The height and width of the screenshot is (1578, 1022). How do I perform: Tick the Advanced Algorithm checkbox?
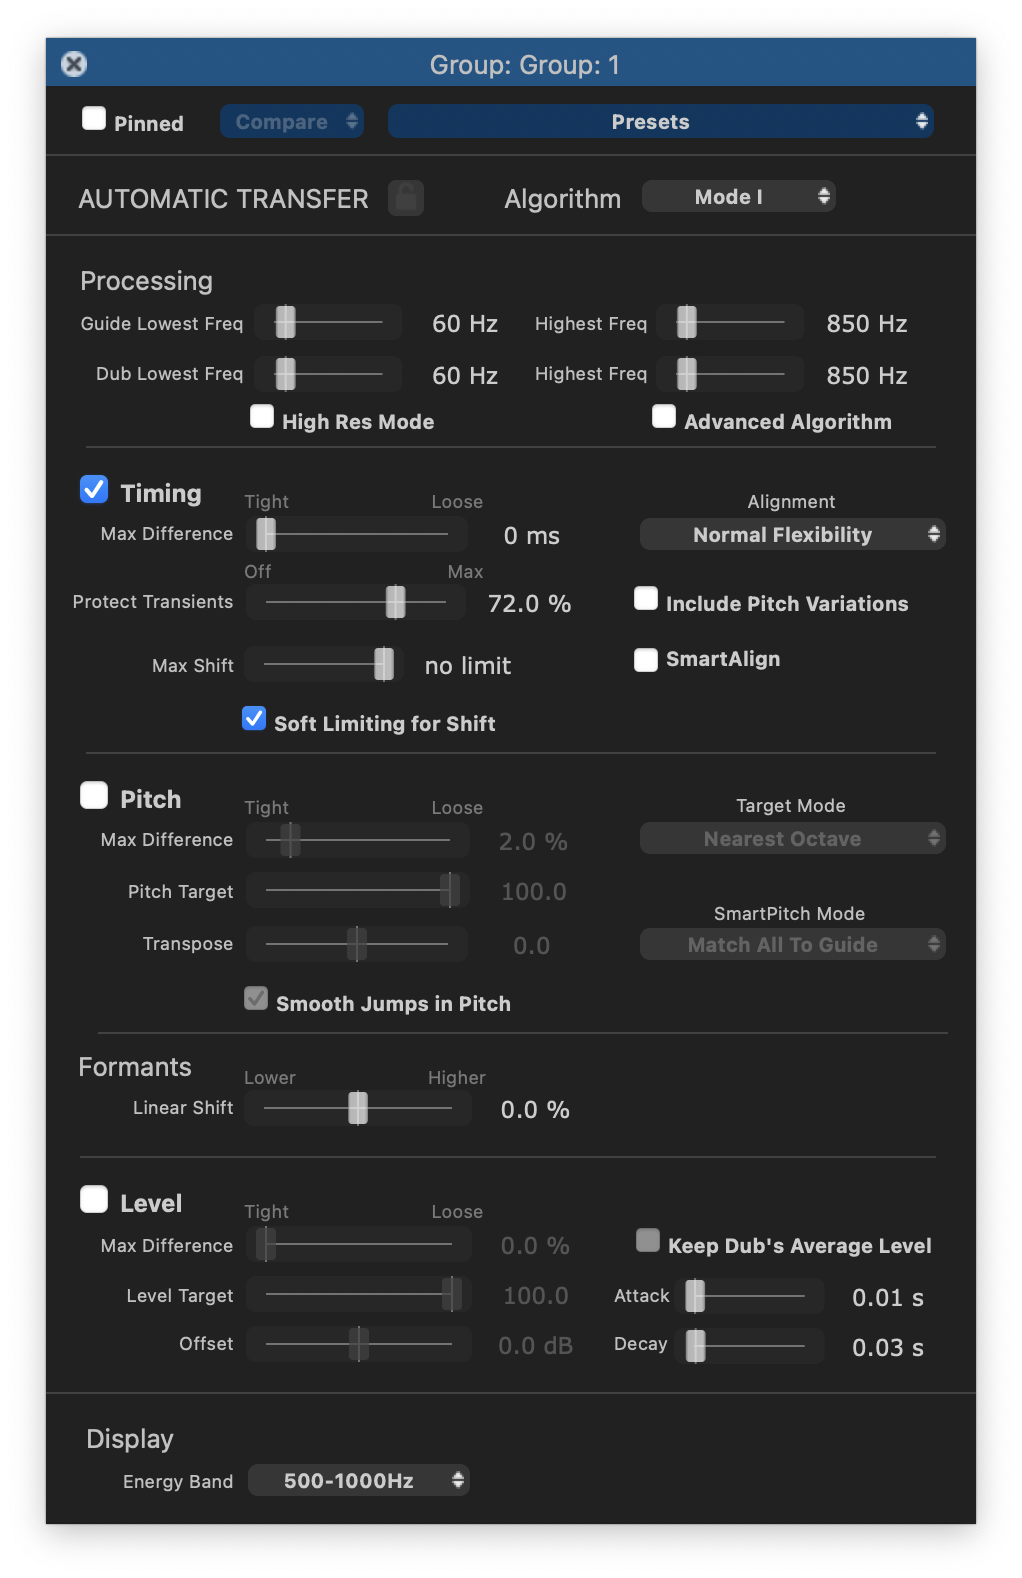coord(664,417)
